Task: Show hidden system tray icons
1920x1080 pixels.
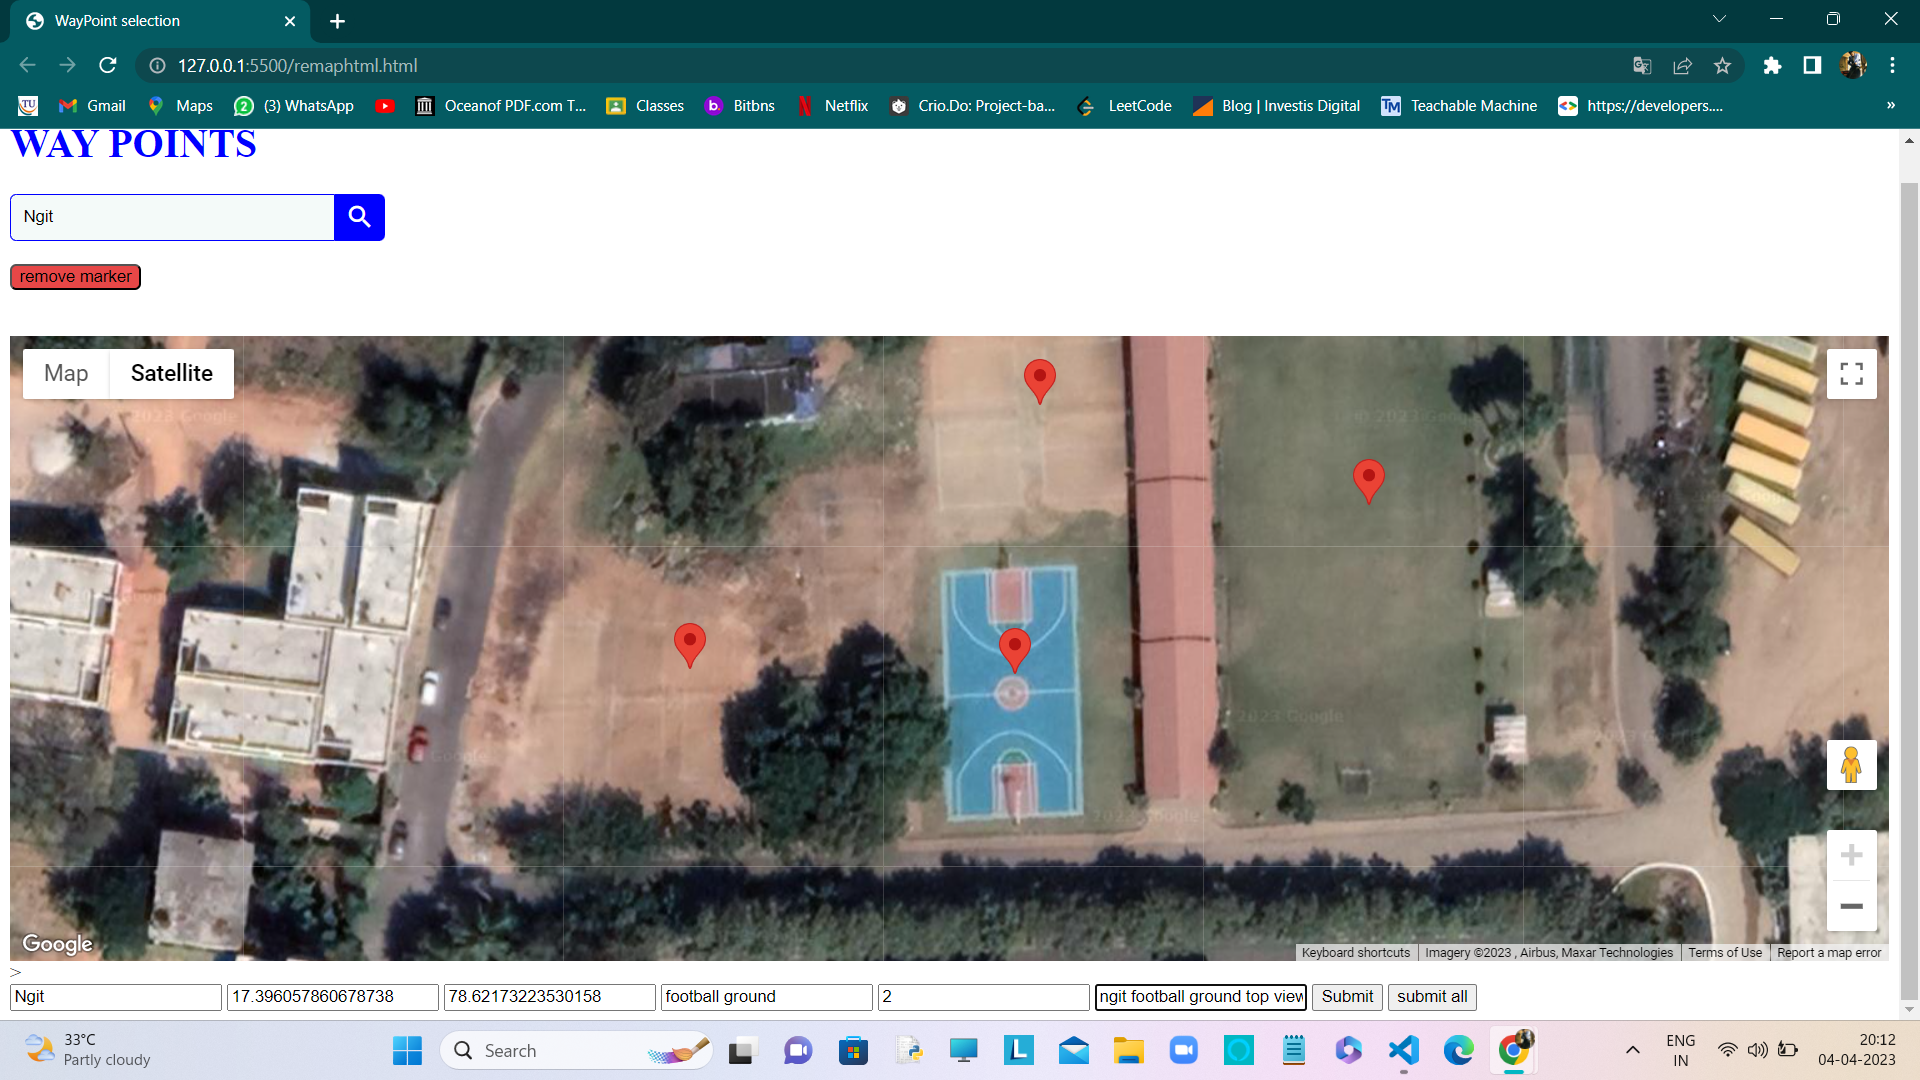Action: (1632, 1050)
